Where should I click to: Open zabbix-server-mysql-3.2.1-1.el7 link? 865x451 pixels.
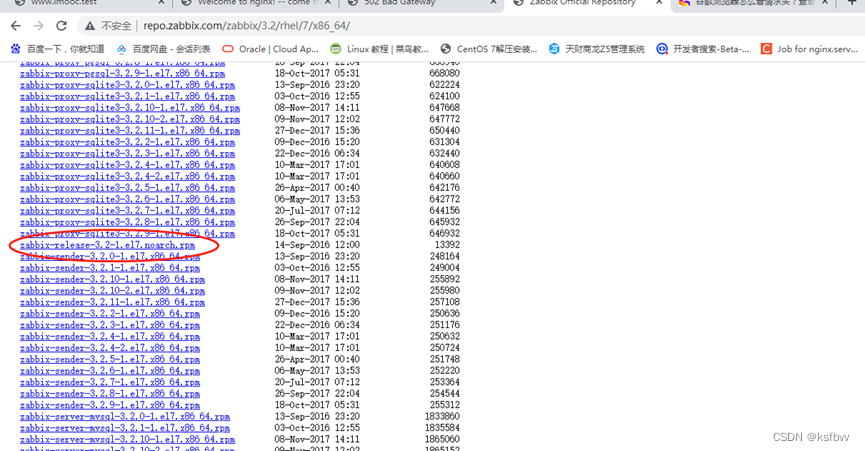pos(125,428)
